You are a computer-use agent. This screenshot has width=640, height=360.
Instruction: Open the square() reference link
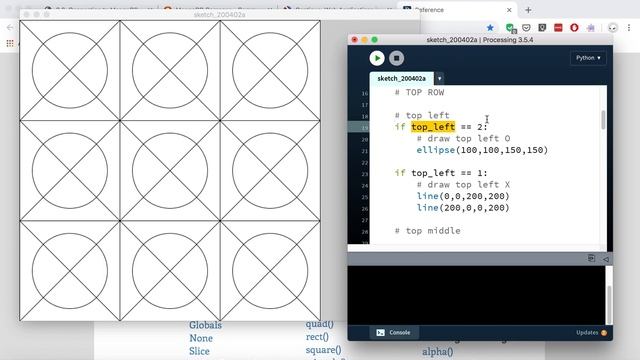[x=323, y=350]
